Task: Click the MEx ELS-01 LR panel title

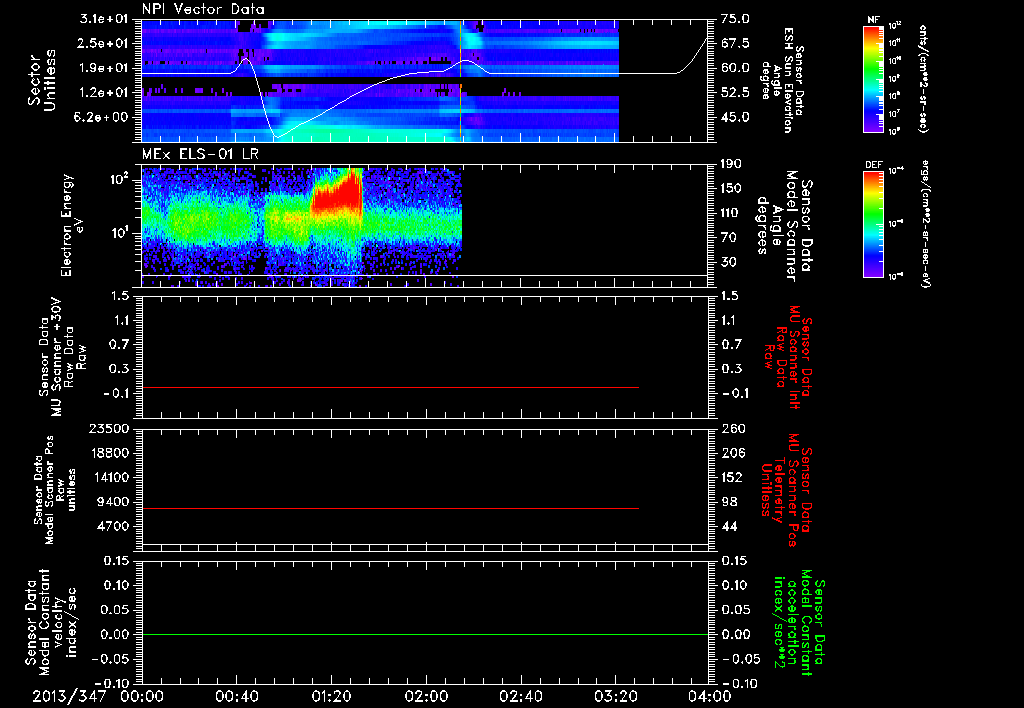Action: (x=200, y=155)
